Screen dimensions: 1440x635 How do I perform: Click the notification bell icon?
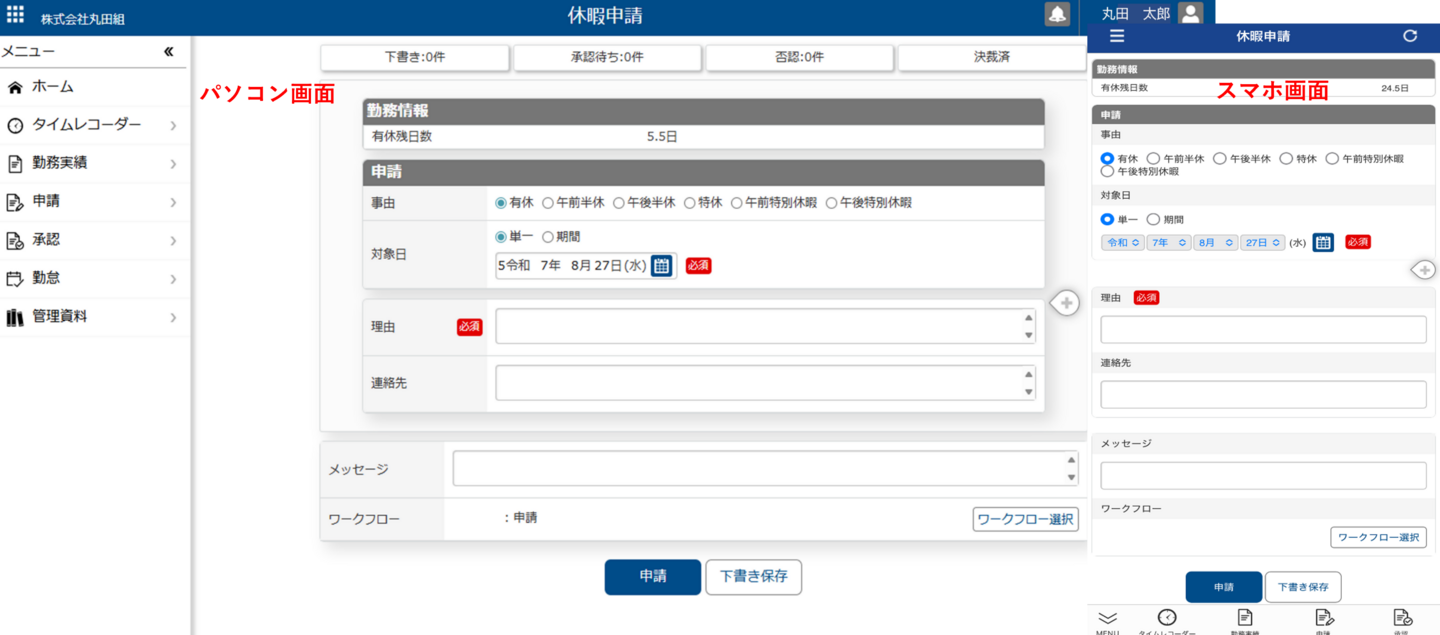click(1057, 14)
